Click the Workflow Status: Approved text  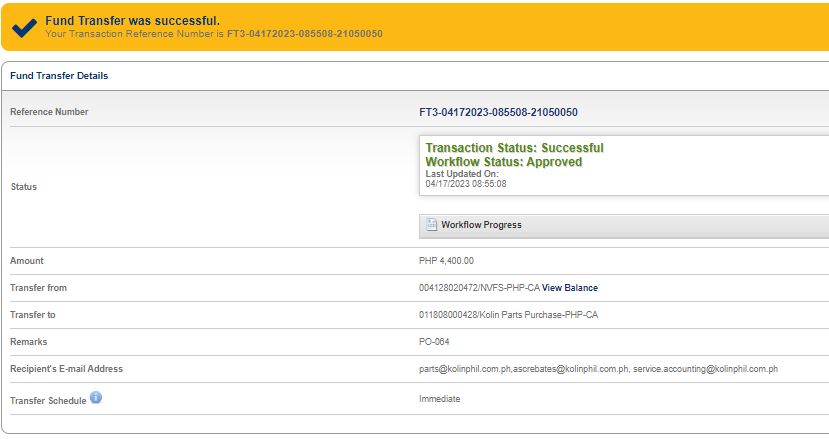click(x=503, y=162)
